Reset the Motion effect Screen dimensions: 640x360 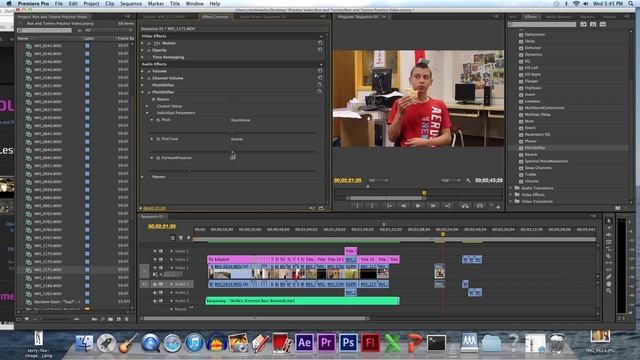(320, 43)
